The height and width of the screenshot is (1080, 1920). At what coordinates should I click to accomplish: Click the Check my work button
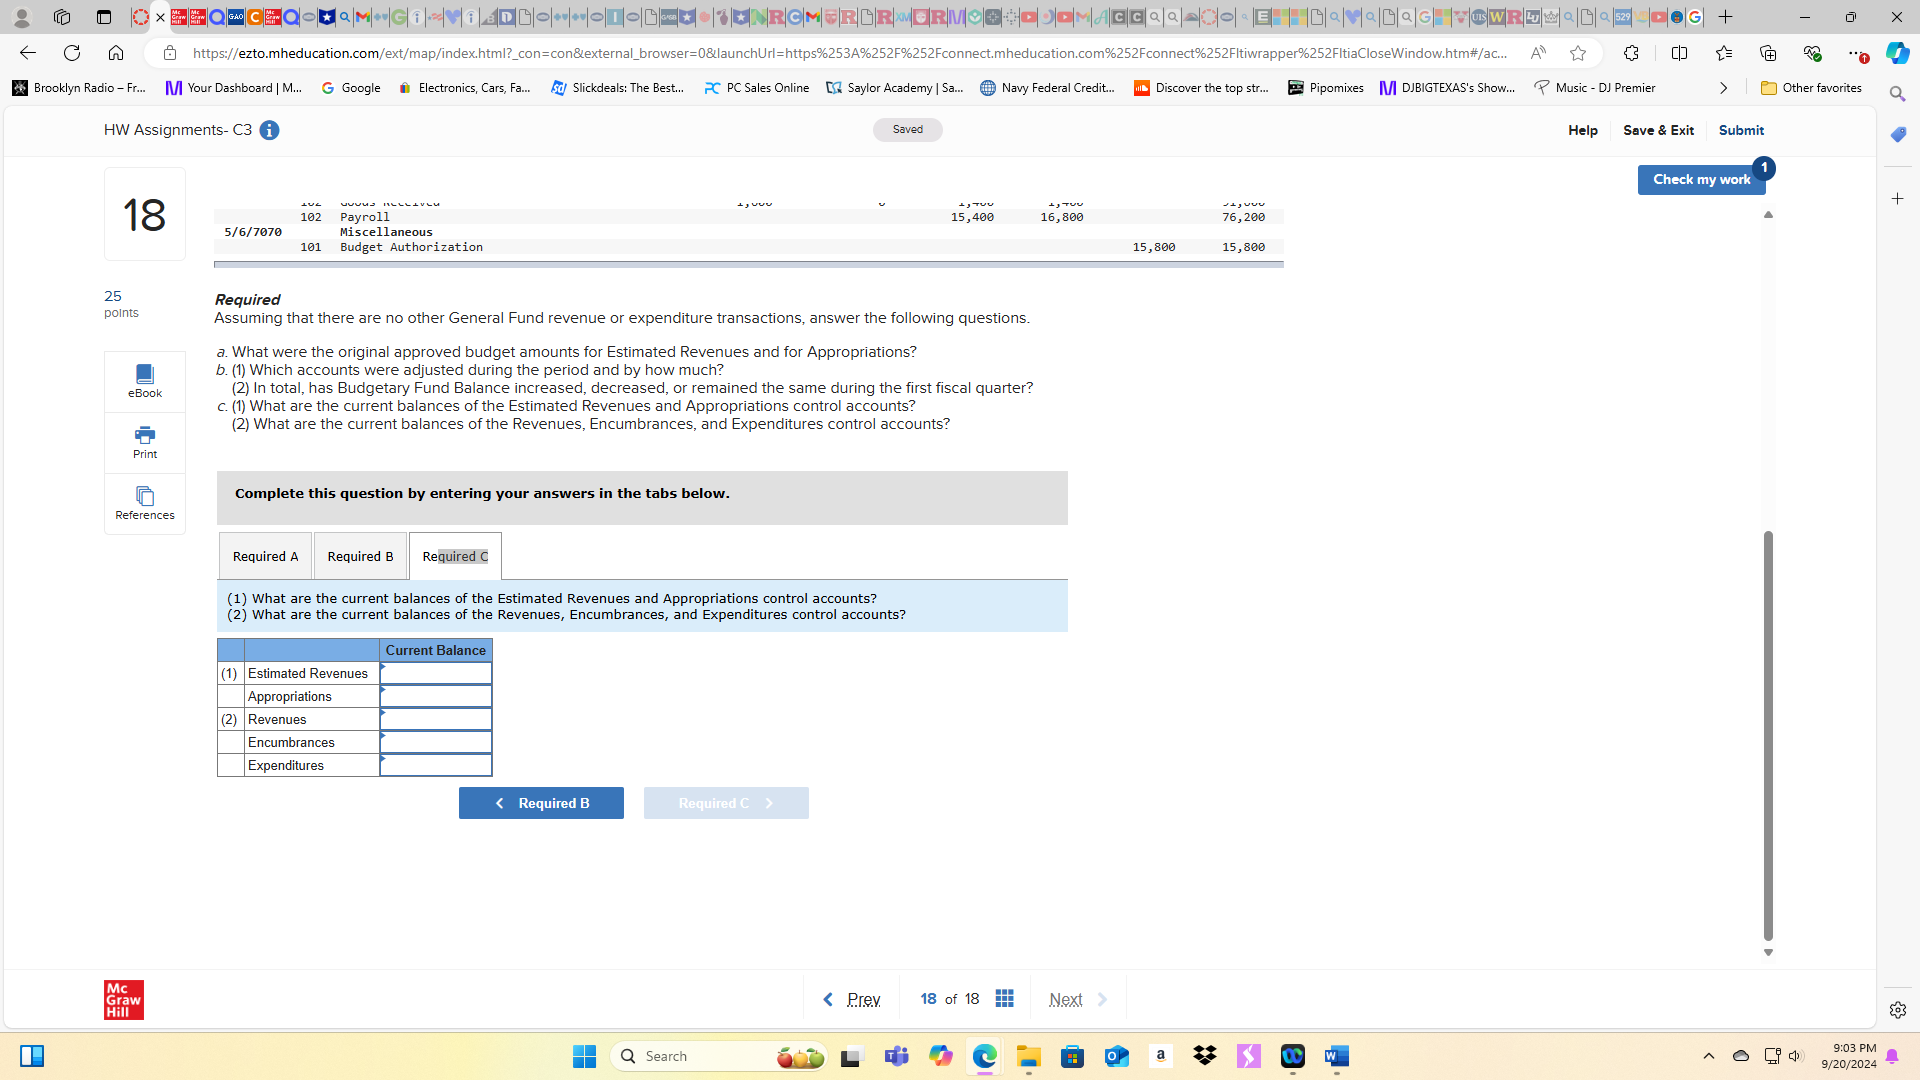pos(1700,180)
